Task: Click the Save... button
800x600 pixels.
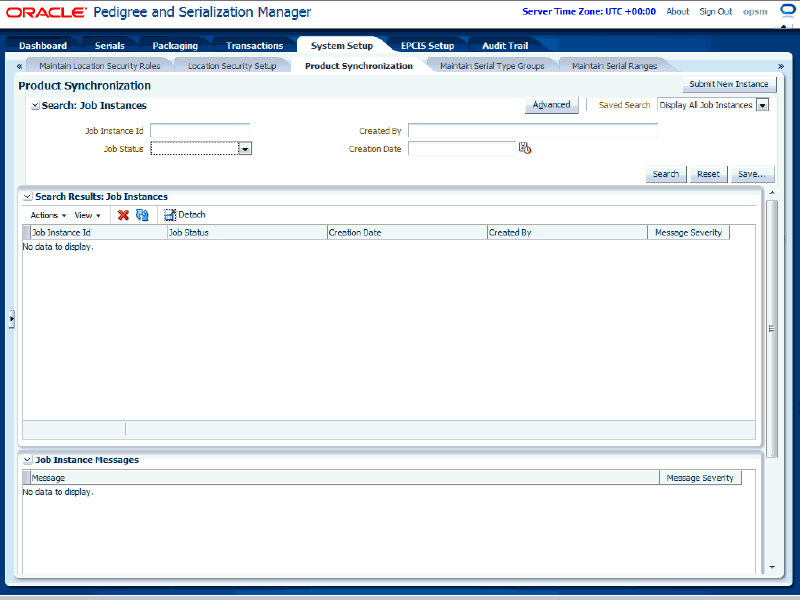Action: [752, 174]
